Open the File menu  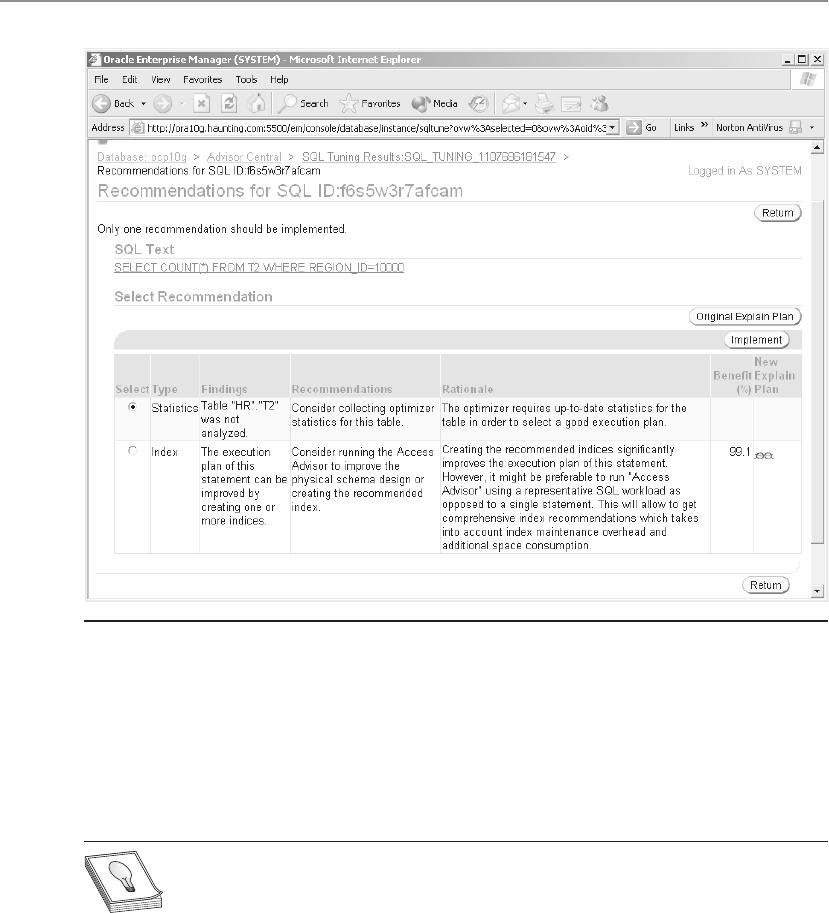pos(101,80)
